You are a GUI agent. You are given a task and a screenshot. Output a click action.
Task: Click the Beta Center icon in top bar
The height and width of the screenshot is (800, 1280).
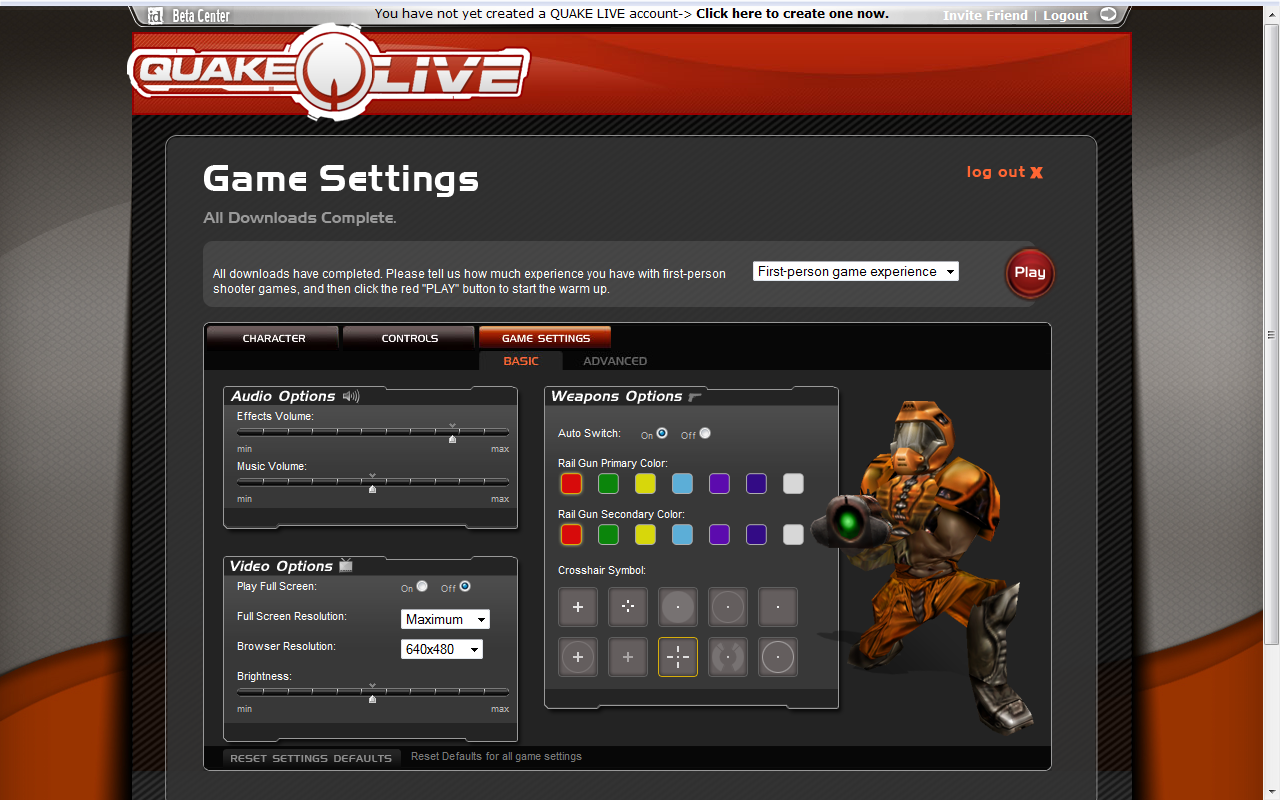click(x=155, y=15)
